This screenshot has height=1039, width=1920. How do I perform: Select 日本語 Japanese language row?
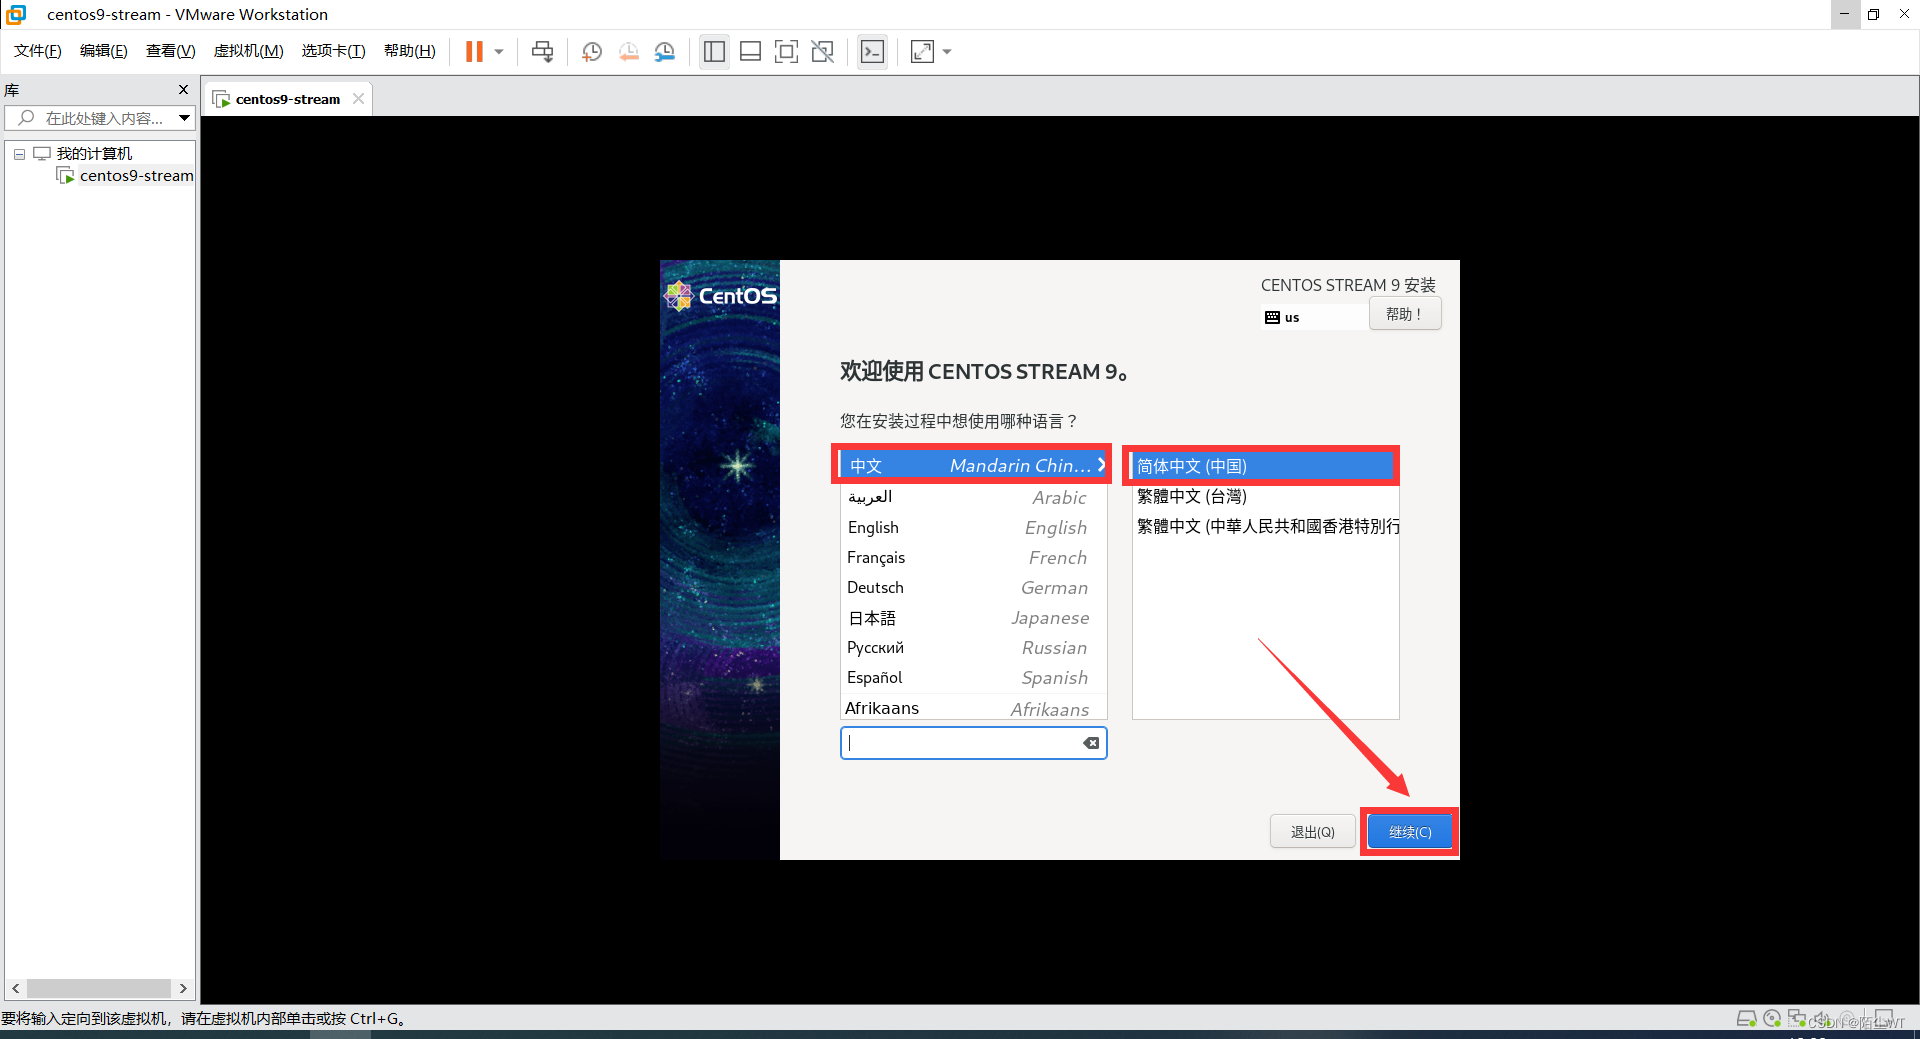(x=974, y=618)
